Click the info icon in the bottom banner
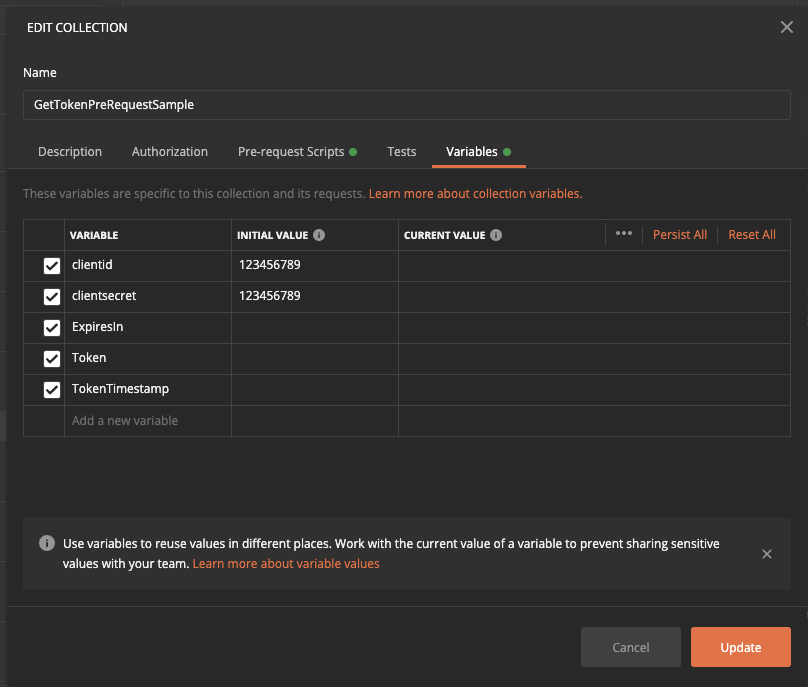The height and width of the screenshot is (687, 808). tap(46, 544)
